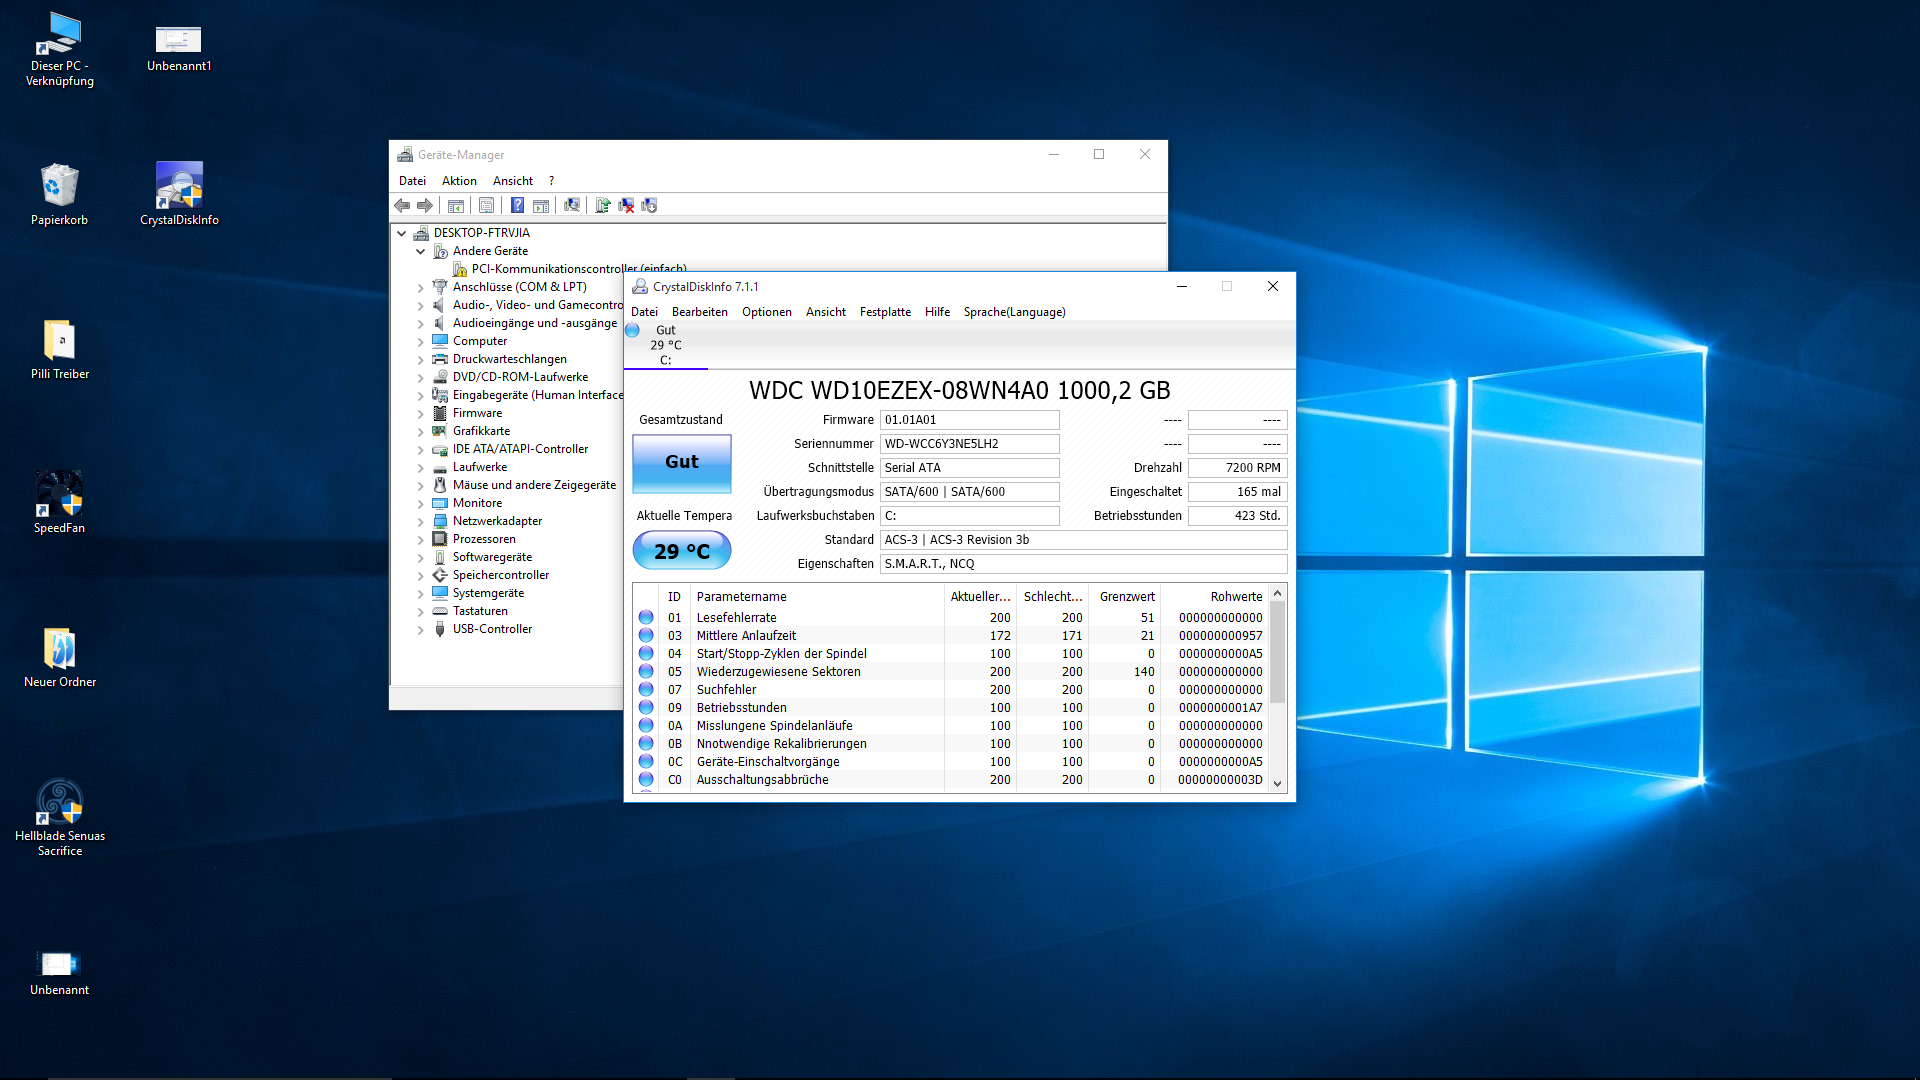Select drive C: Gut 29 °C disk tab
This screenshot has height=1080, width=1920.
[x=665, y=345]
